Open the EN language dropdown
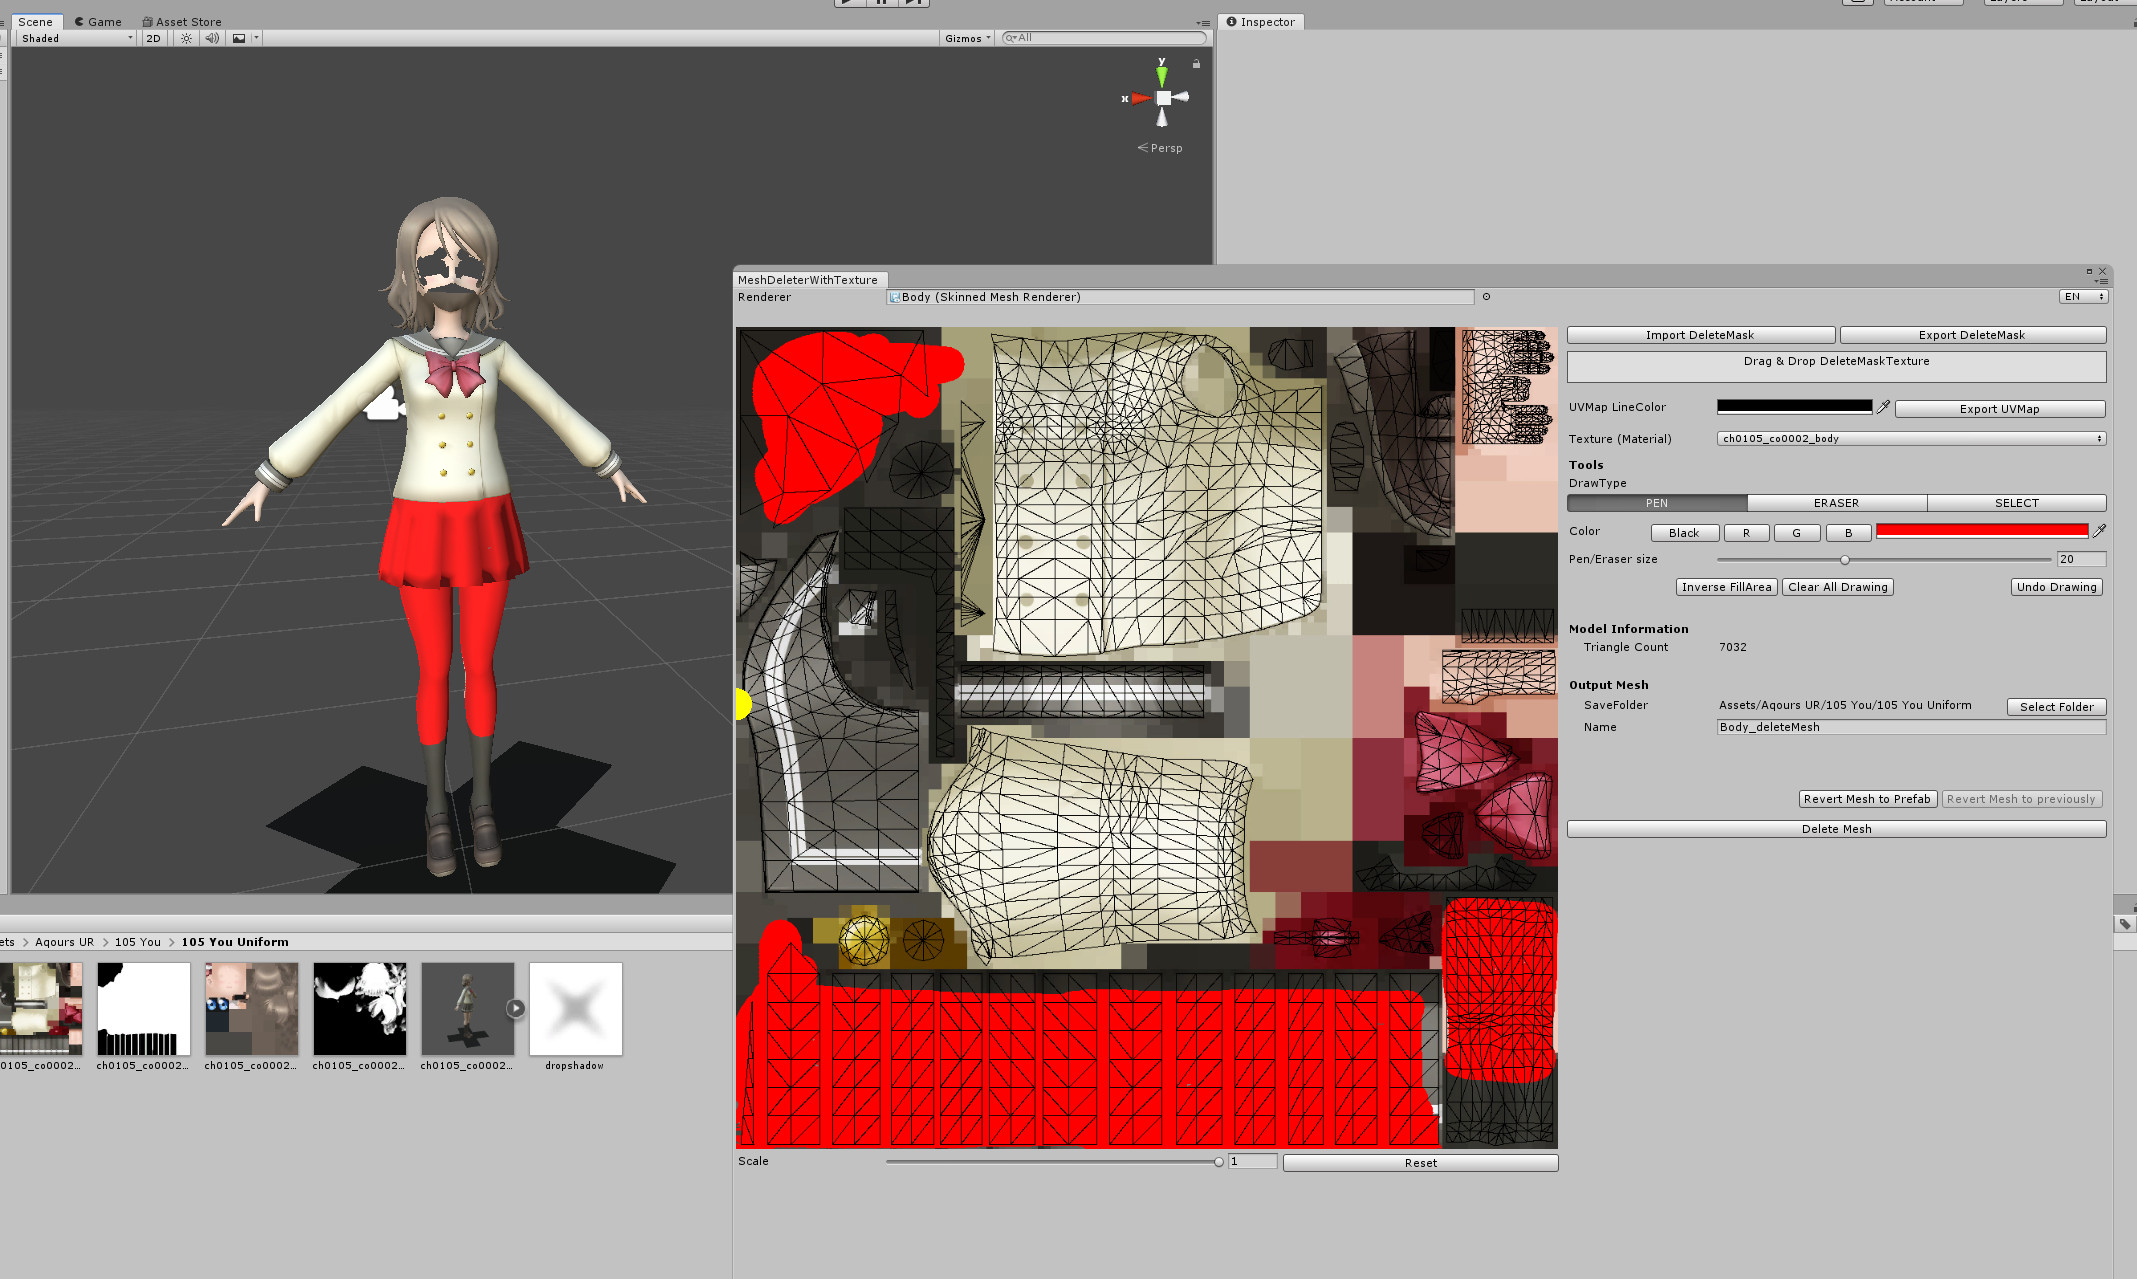This screenshot has height=1279, width=2137. pyautogui.click(x=2083, y=297)
